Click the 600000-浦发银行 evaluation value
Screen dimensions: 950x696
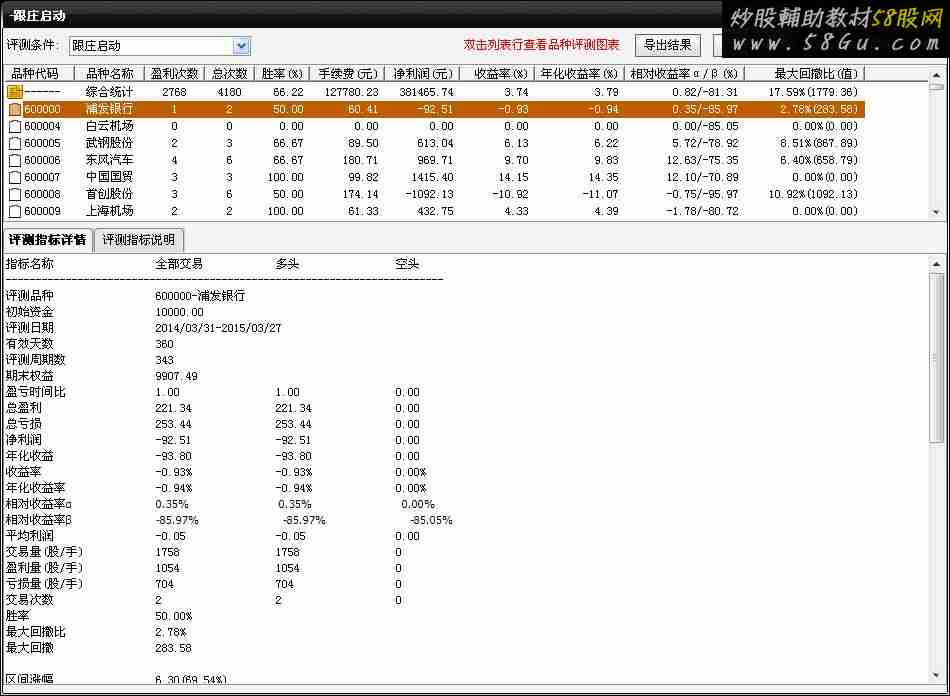coord(200,296)
